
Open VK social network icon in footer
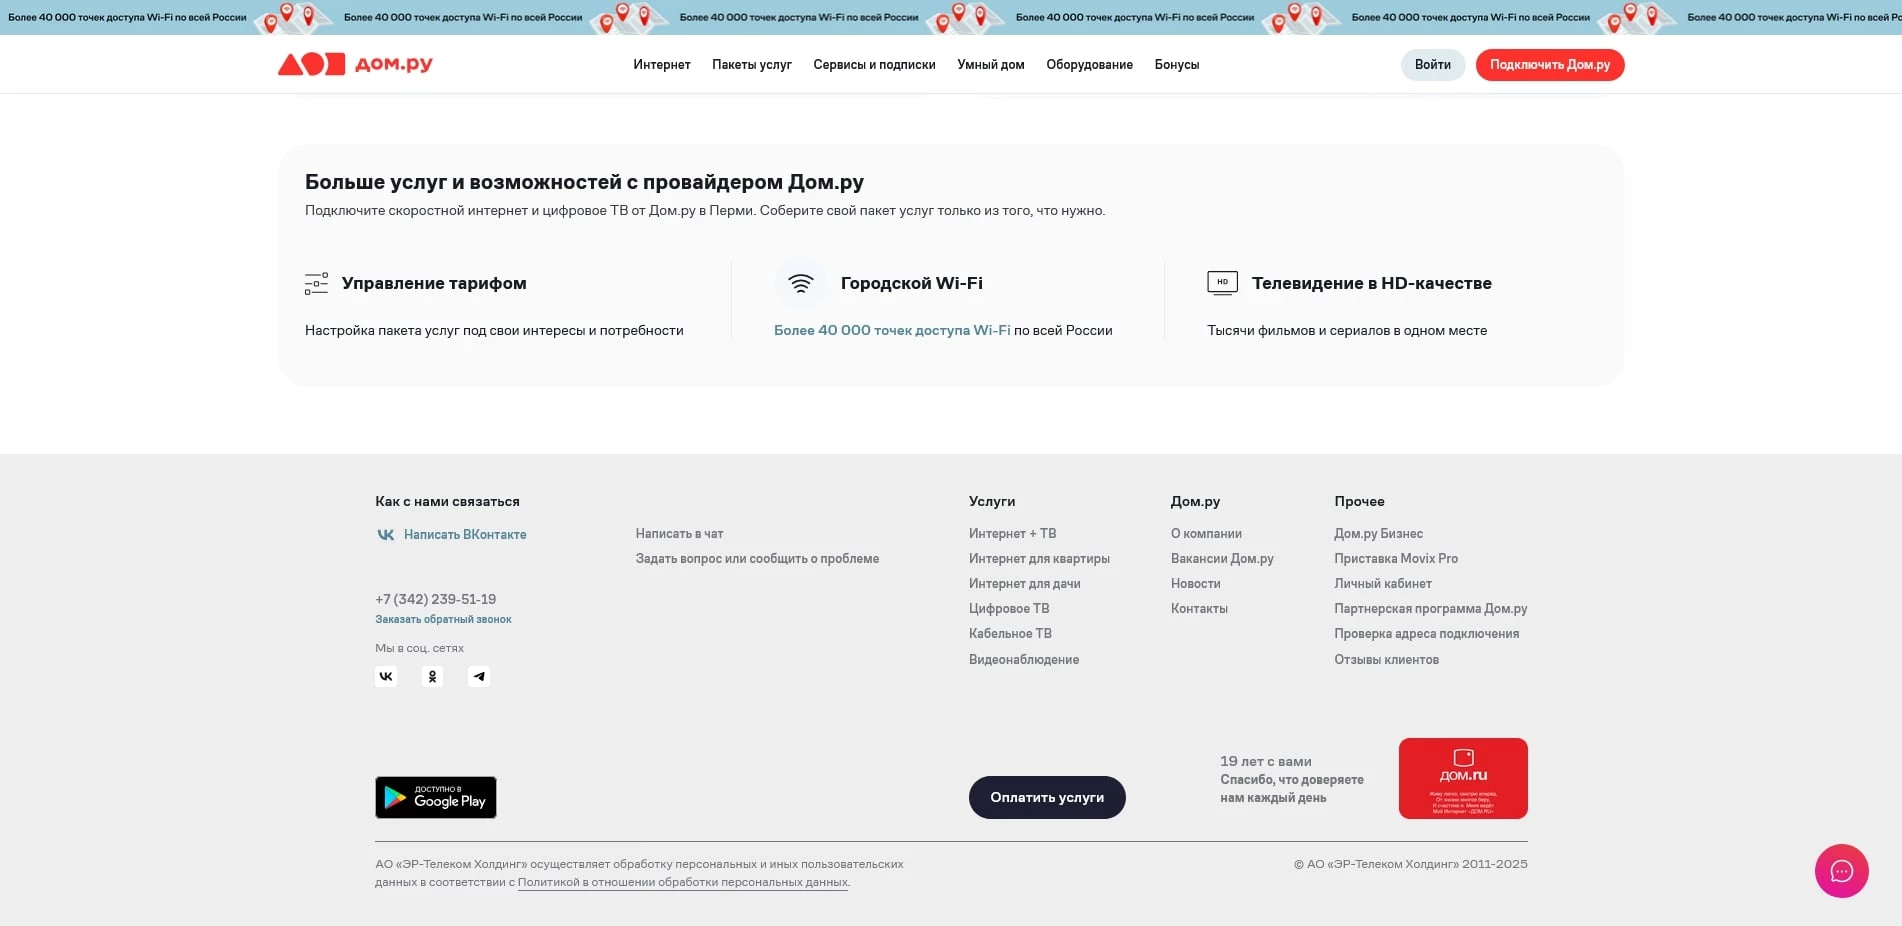[x=386, y=677]
